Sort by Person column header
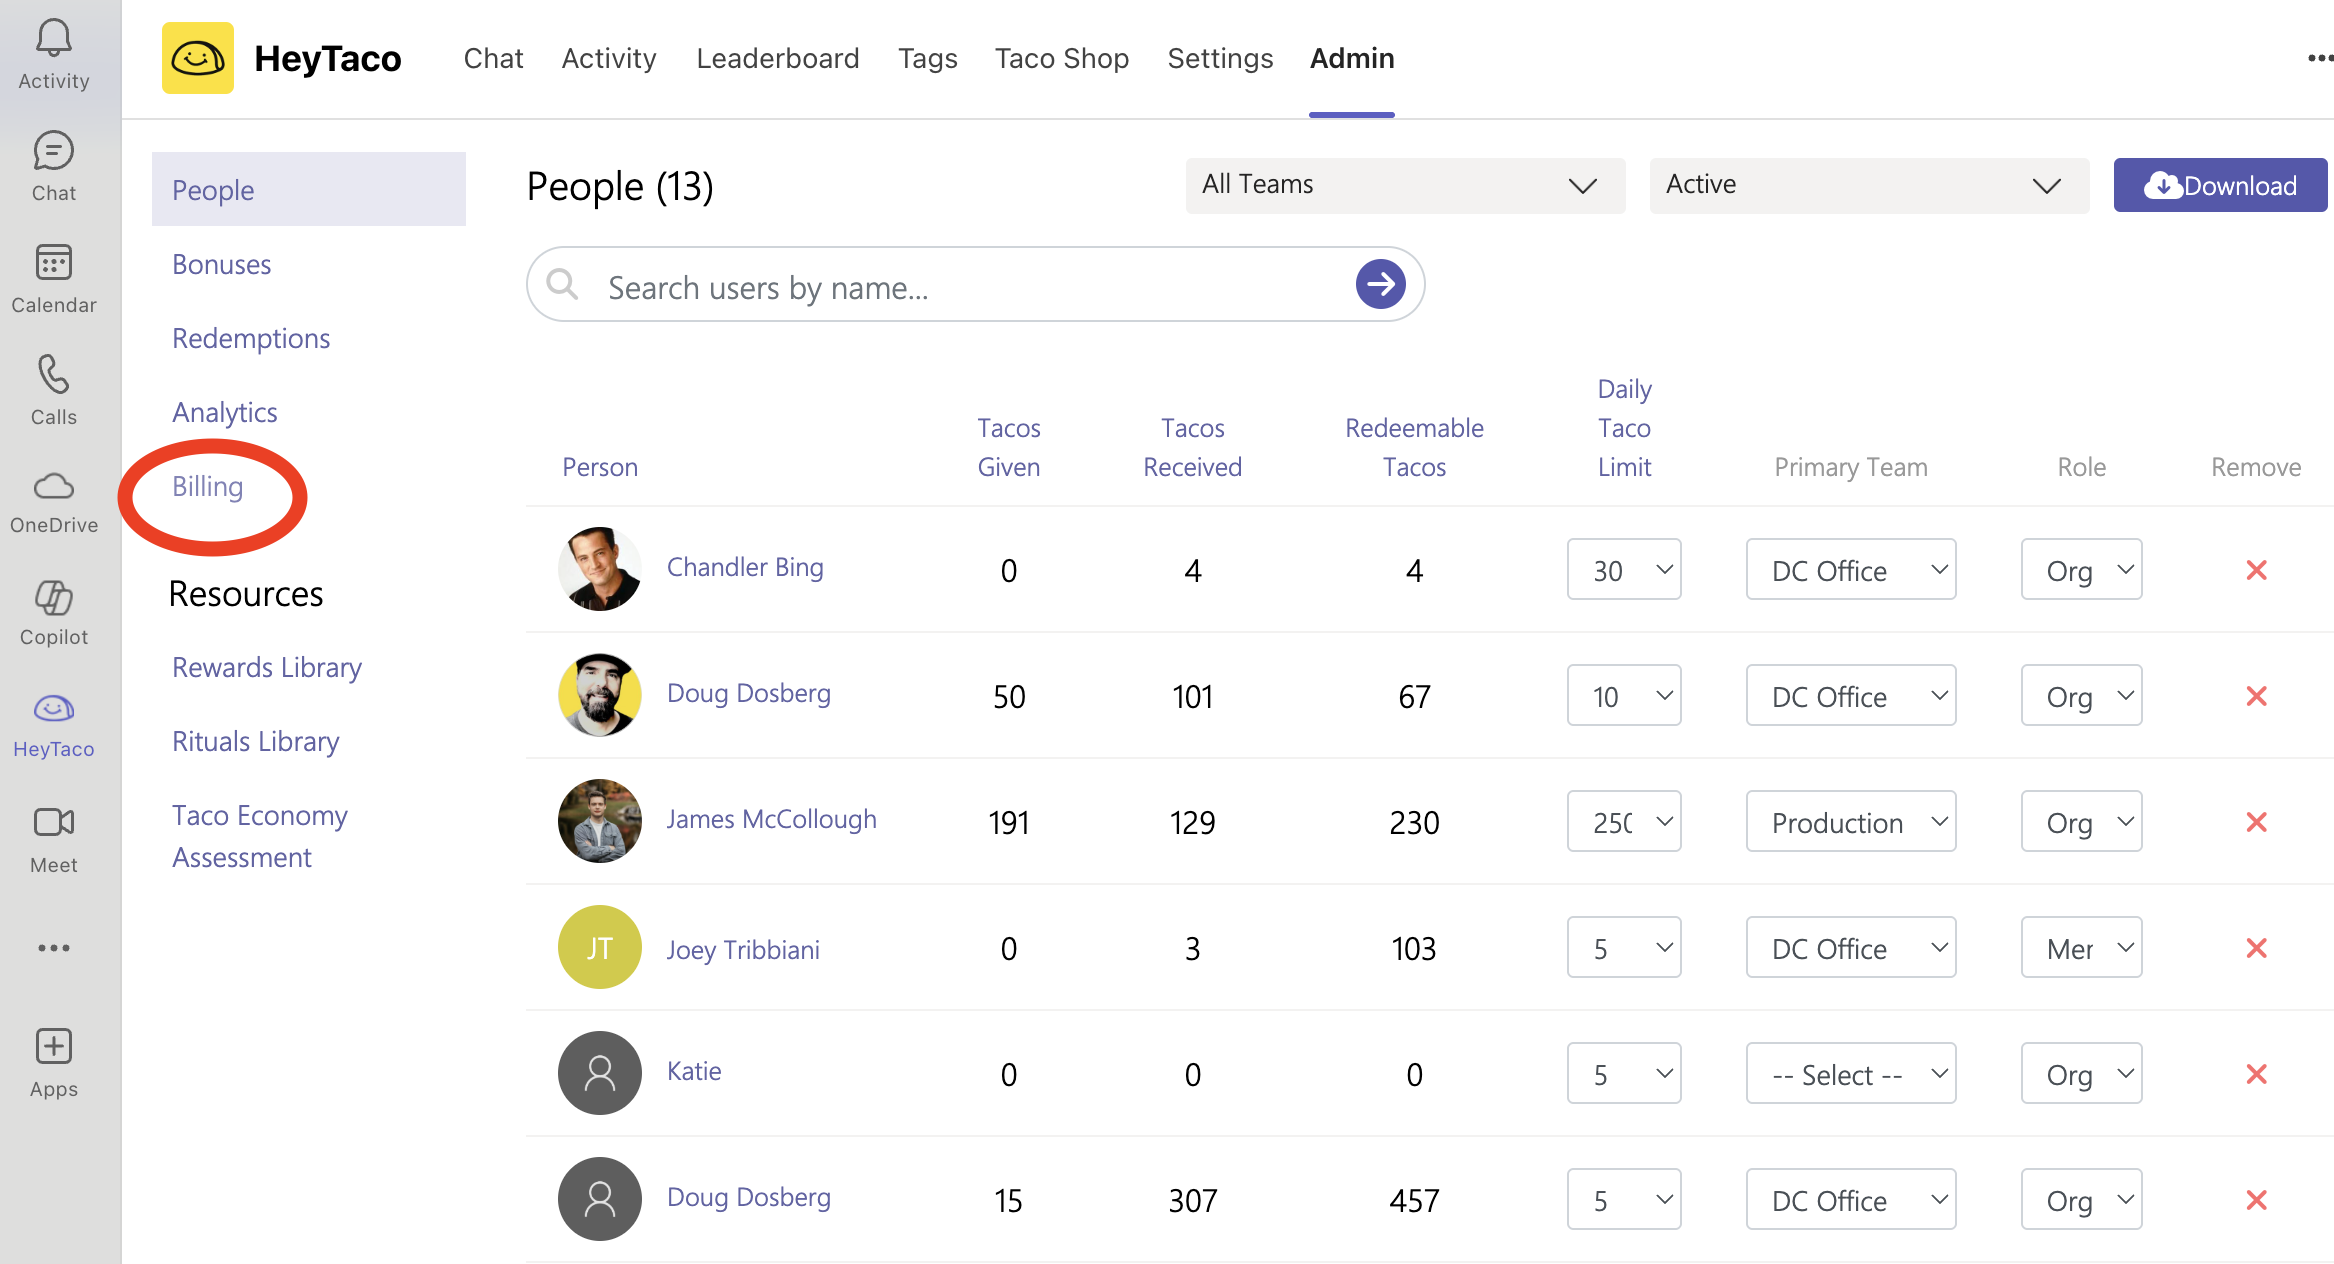This screenshot has width=2334, height=1264. pyautogui.click(x=600, y=467)
